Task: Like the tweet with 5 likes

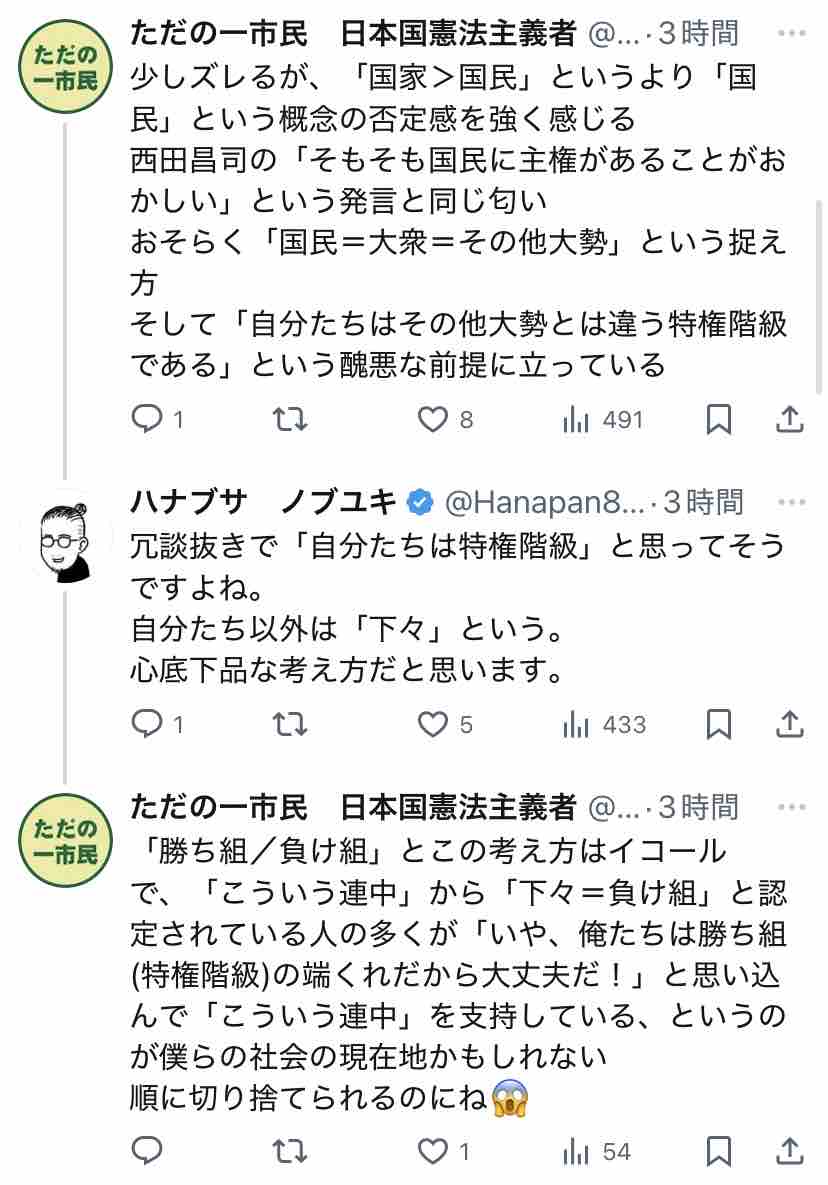Action: pos(433,724)
